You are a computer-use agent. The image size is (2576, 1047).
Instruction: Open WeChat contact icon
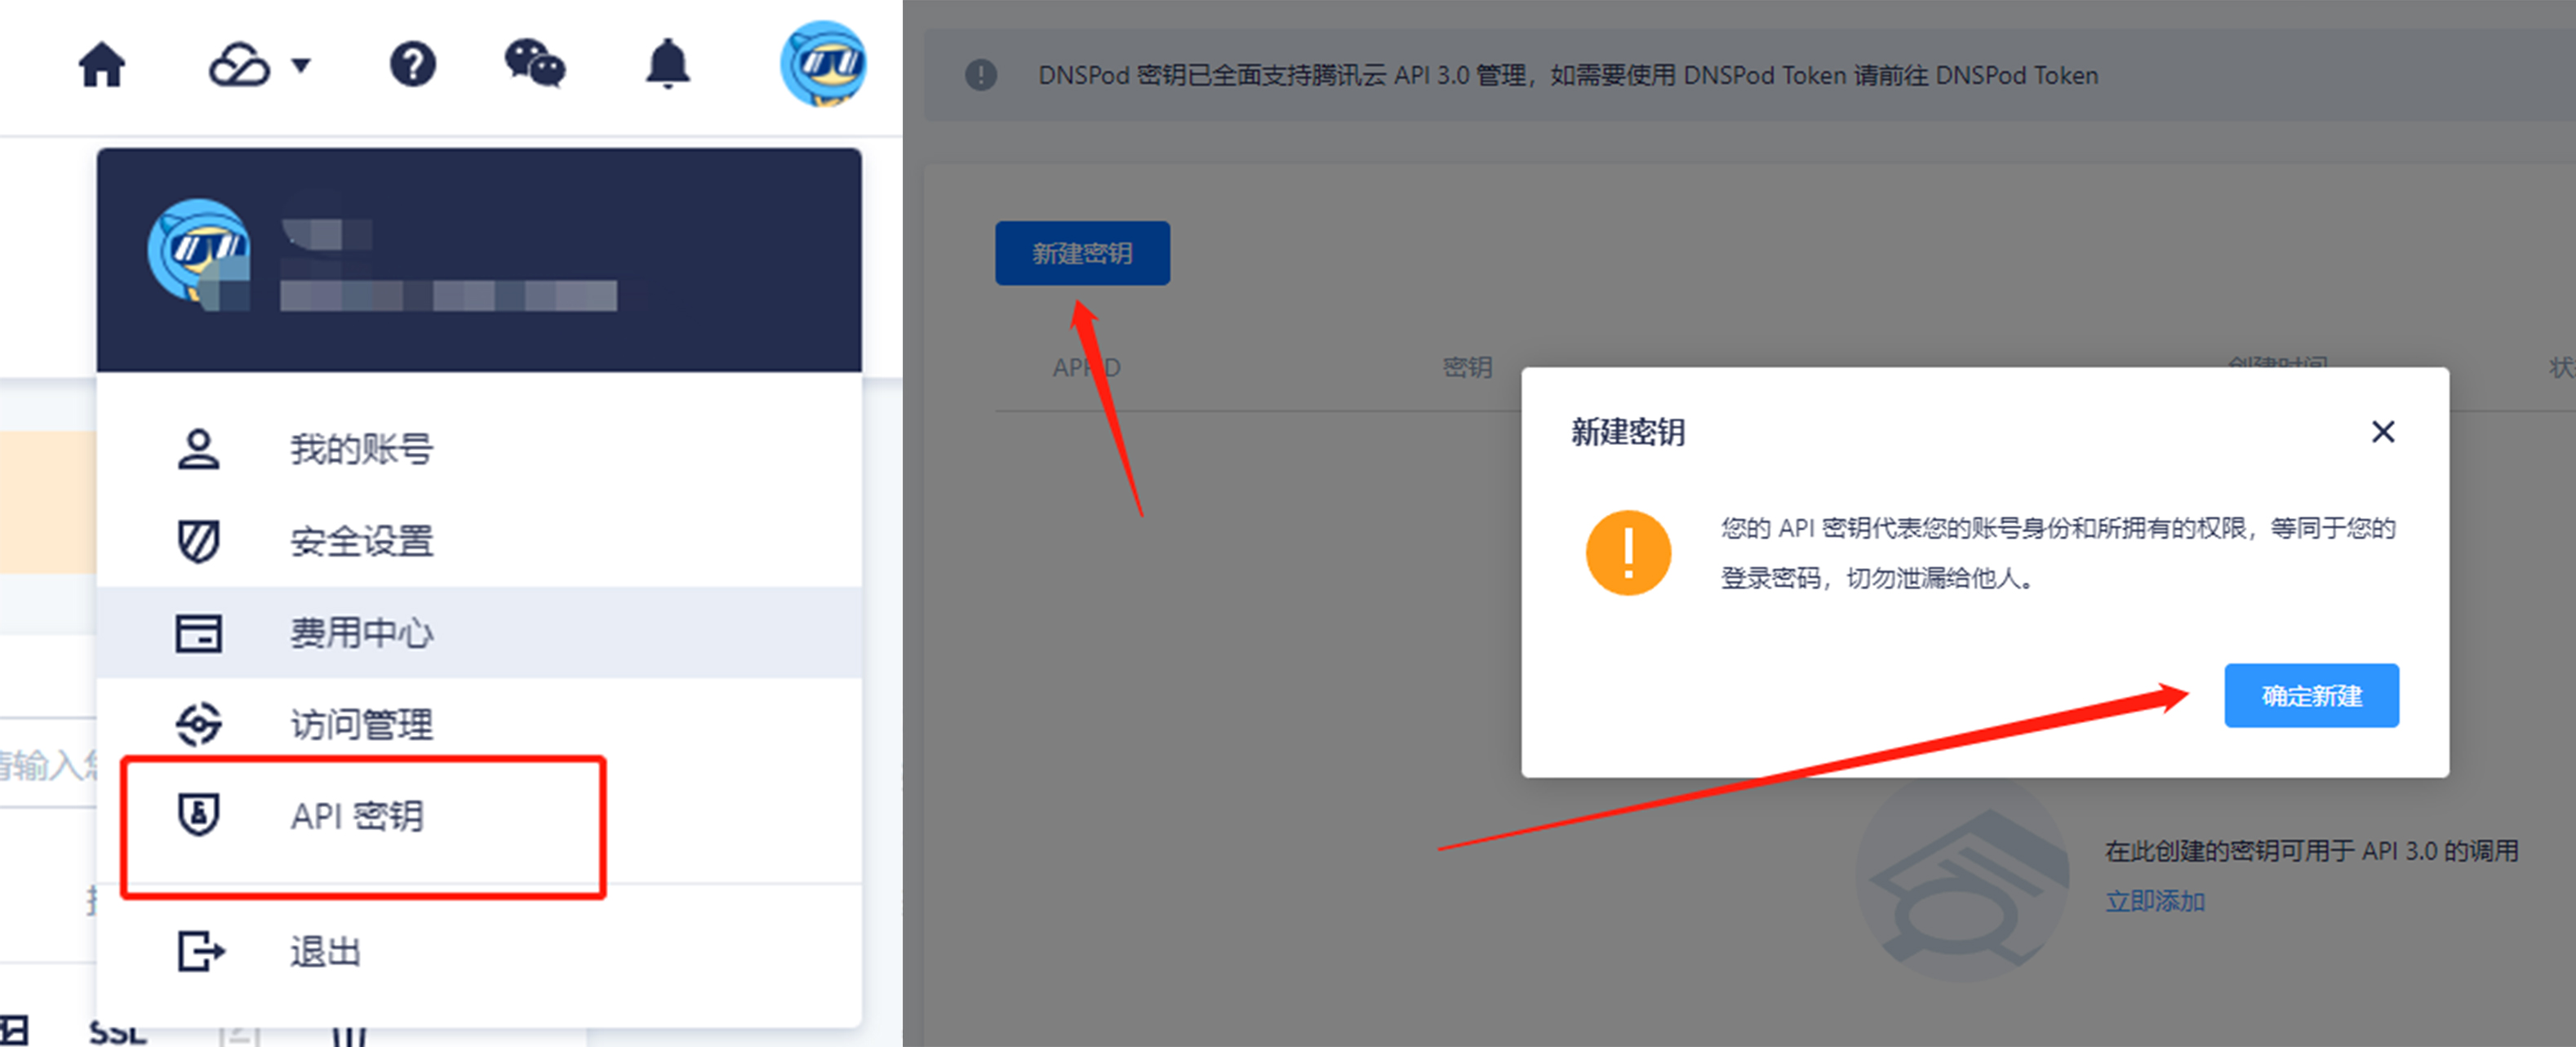point(535,63)
